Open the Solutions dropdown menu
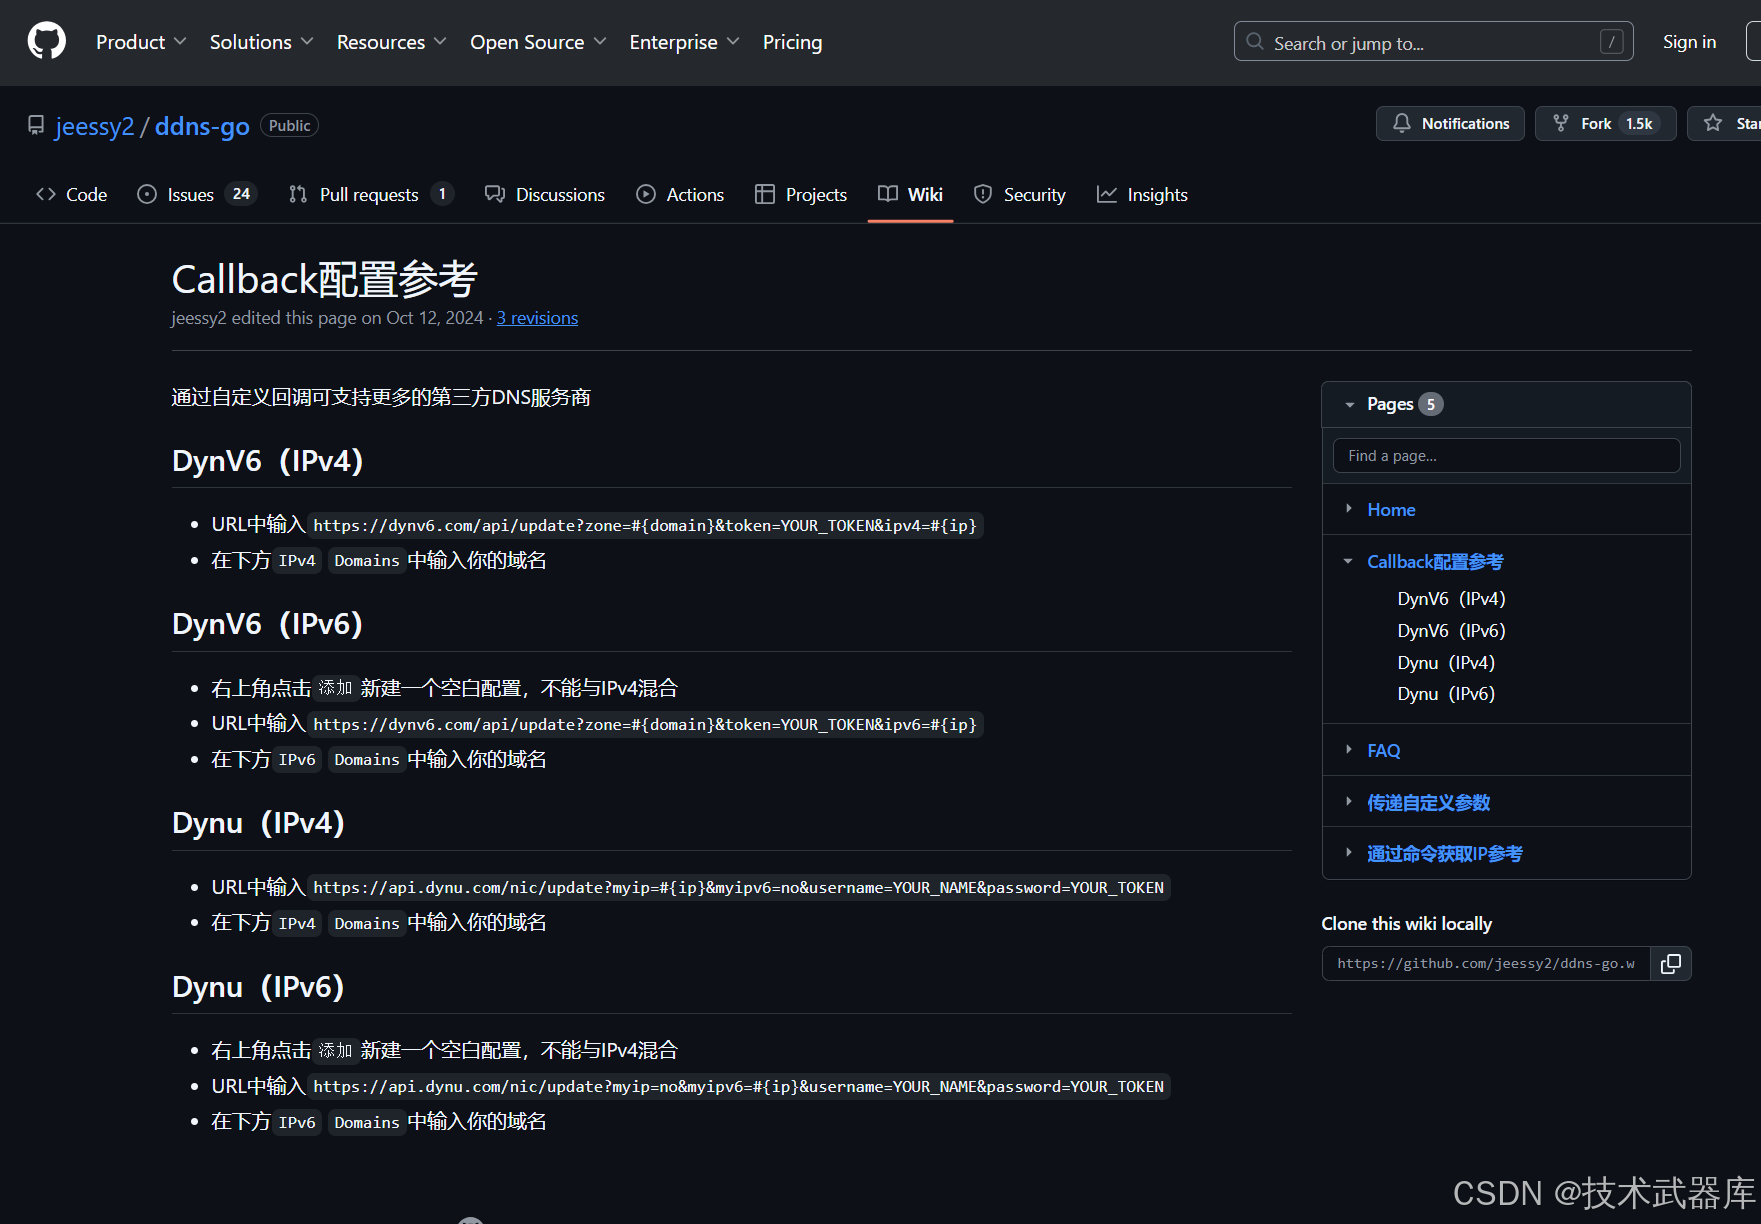1761x1224 pixels. click(261, 42)
